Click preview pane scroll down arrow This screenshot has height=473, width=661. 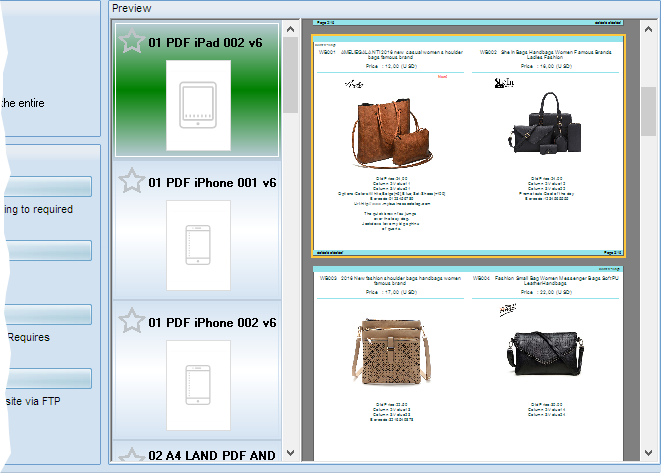pos(648,453)
